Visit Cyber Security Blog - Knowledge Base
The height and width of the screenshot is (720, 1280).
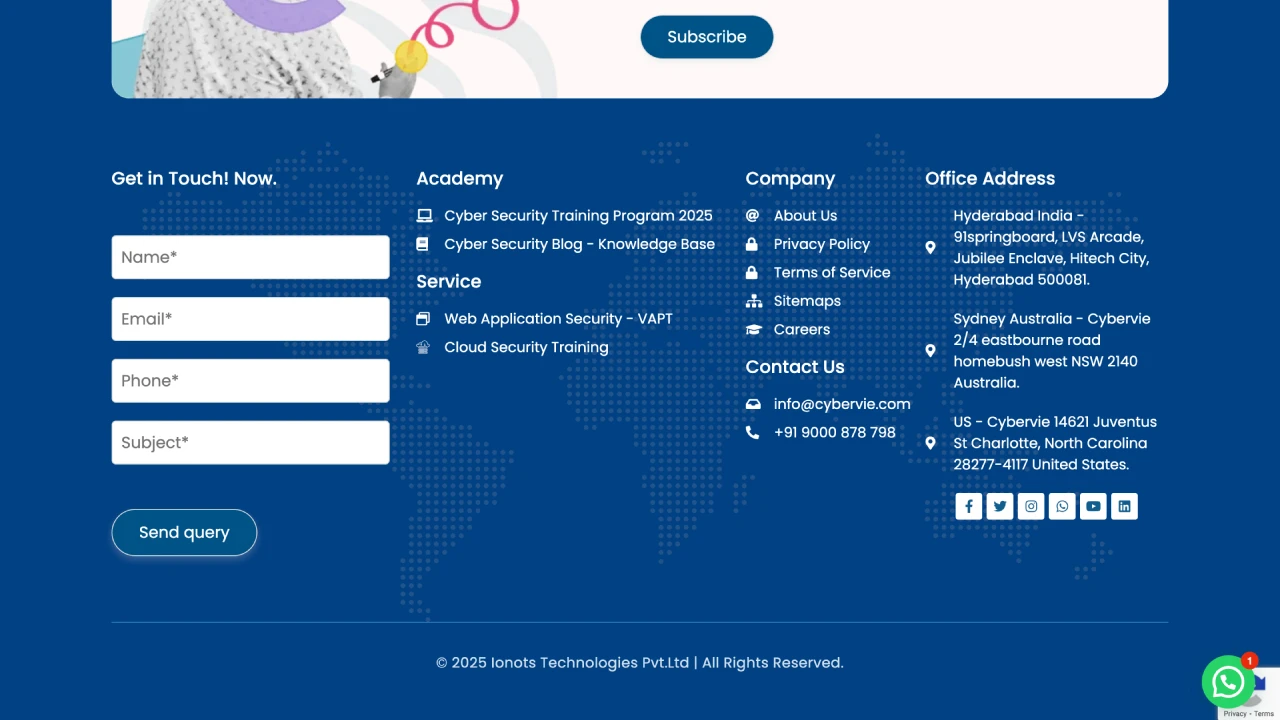click(579, 244)
